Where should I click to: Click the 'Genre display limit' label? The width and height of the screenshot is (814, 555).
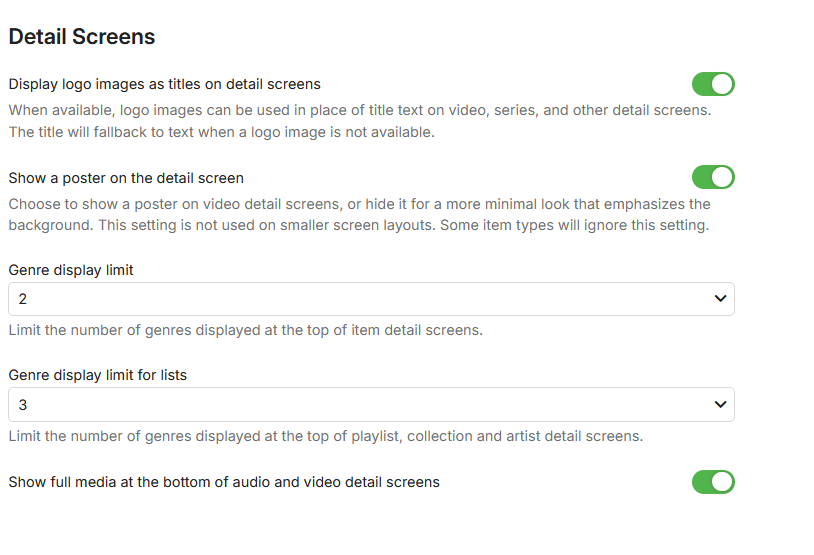pyautogui.click(x=71, y=270)
